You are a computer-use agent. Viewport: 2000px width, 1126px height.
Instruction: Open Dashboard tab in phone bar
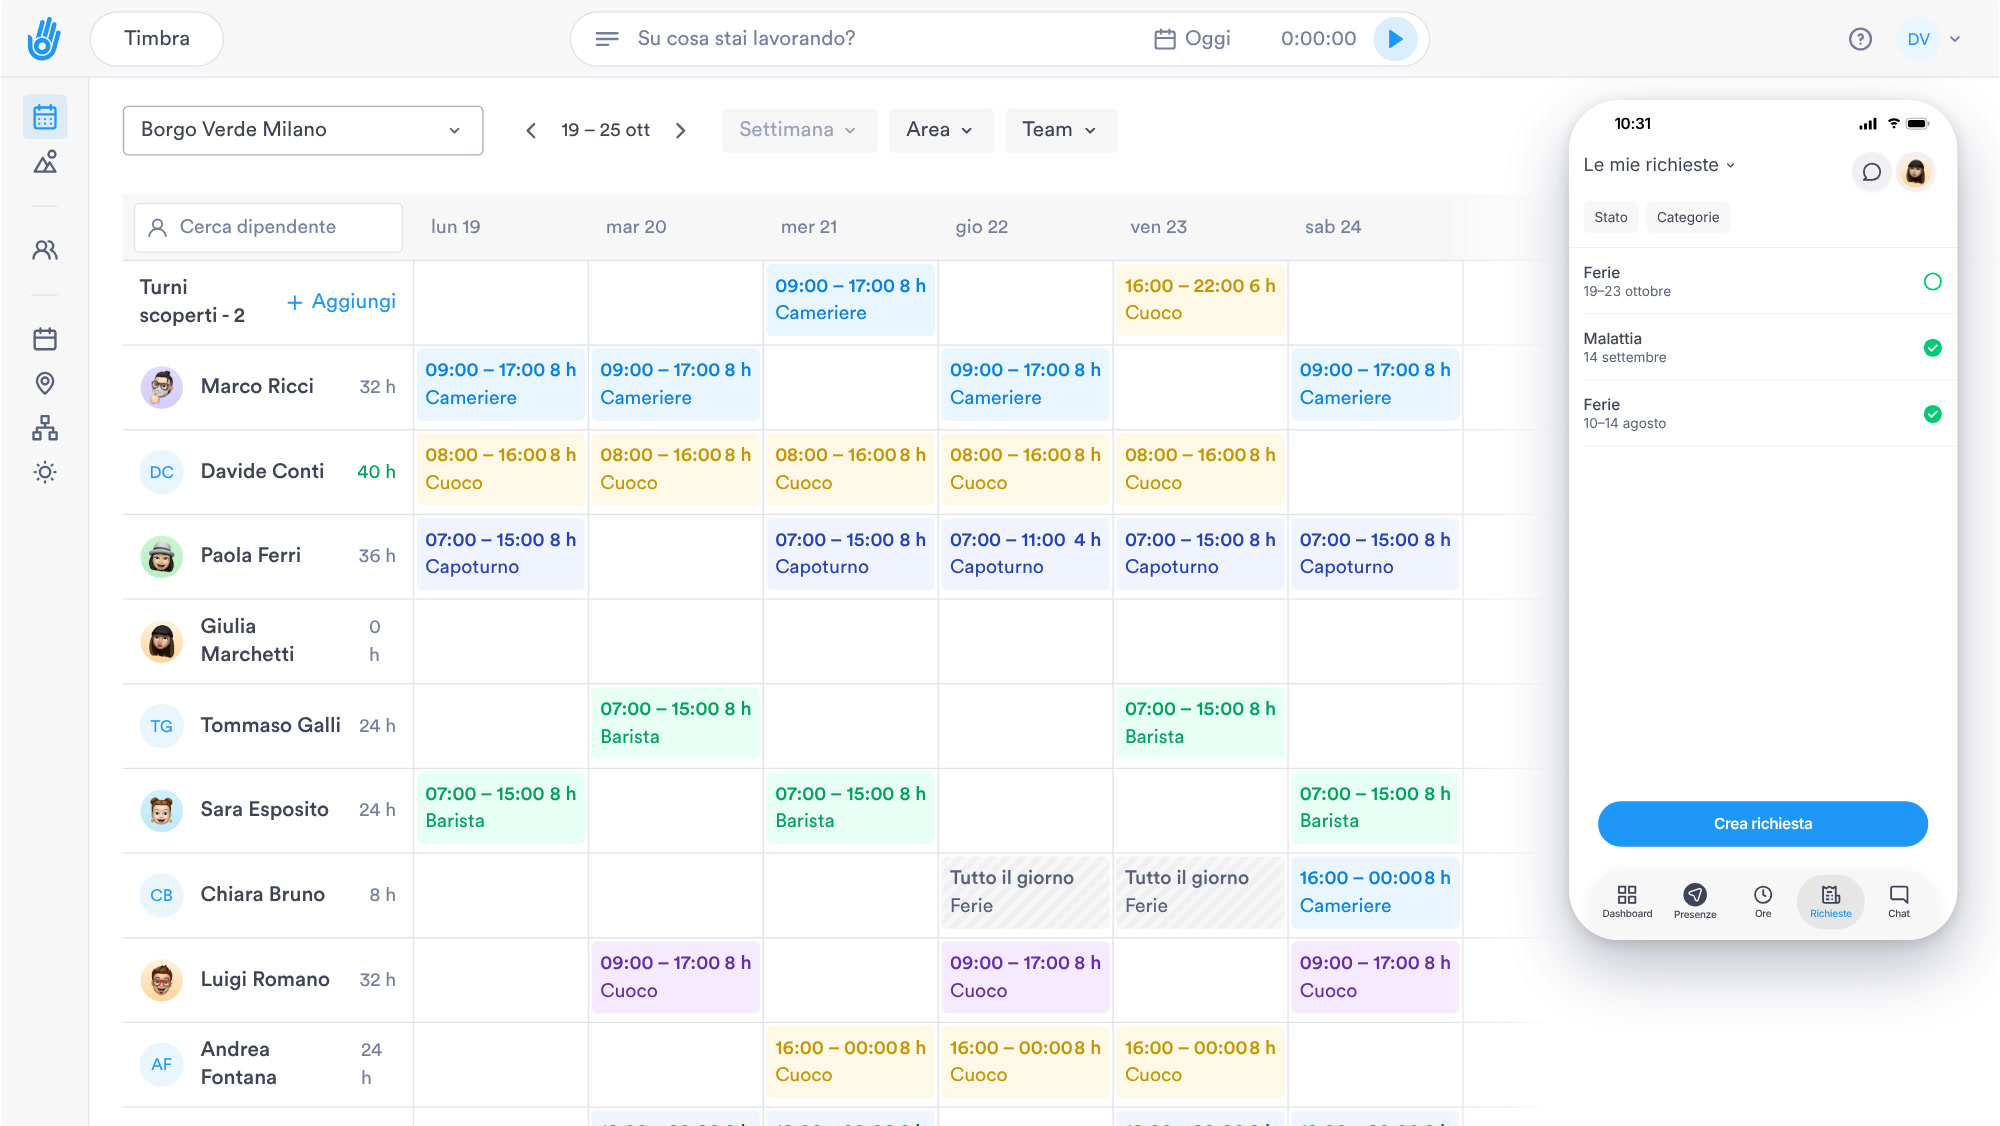click(1627, 901)
